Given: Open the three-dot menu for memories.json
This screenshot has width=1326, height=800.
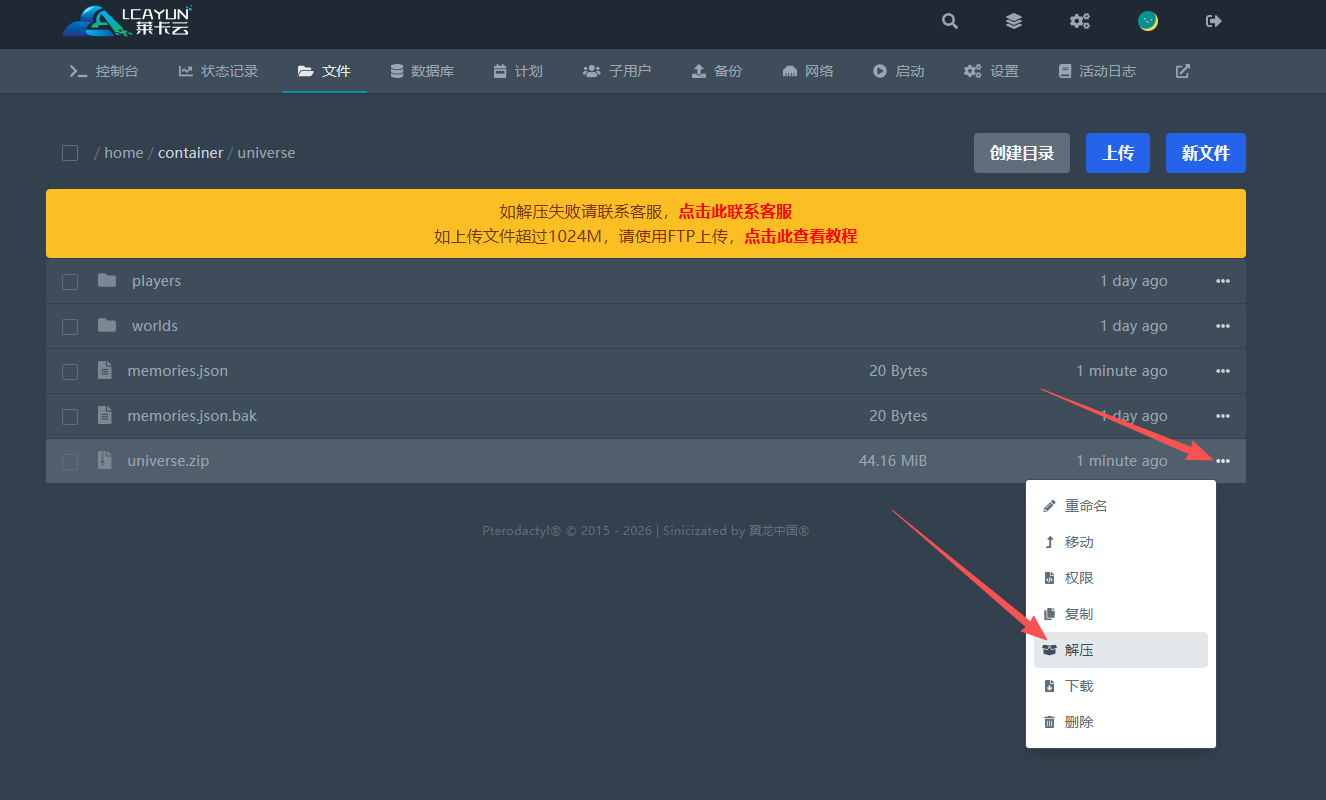Looking at the screenshot, I should 1222,371.
